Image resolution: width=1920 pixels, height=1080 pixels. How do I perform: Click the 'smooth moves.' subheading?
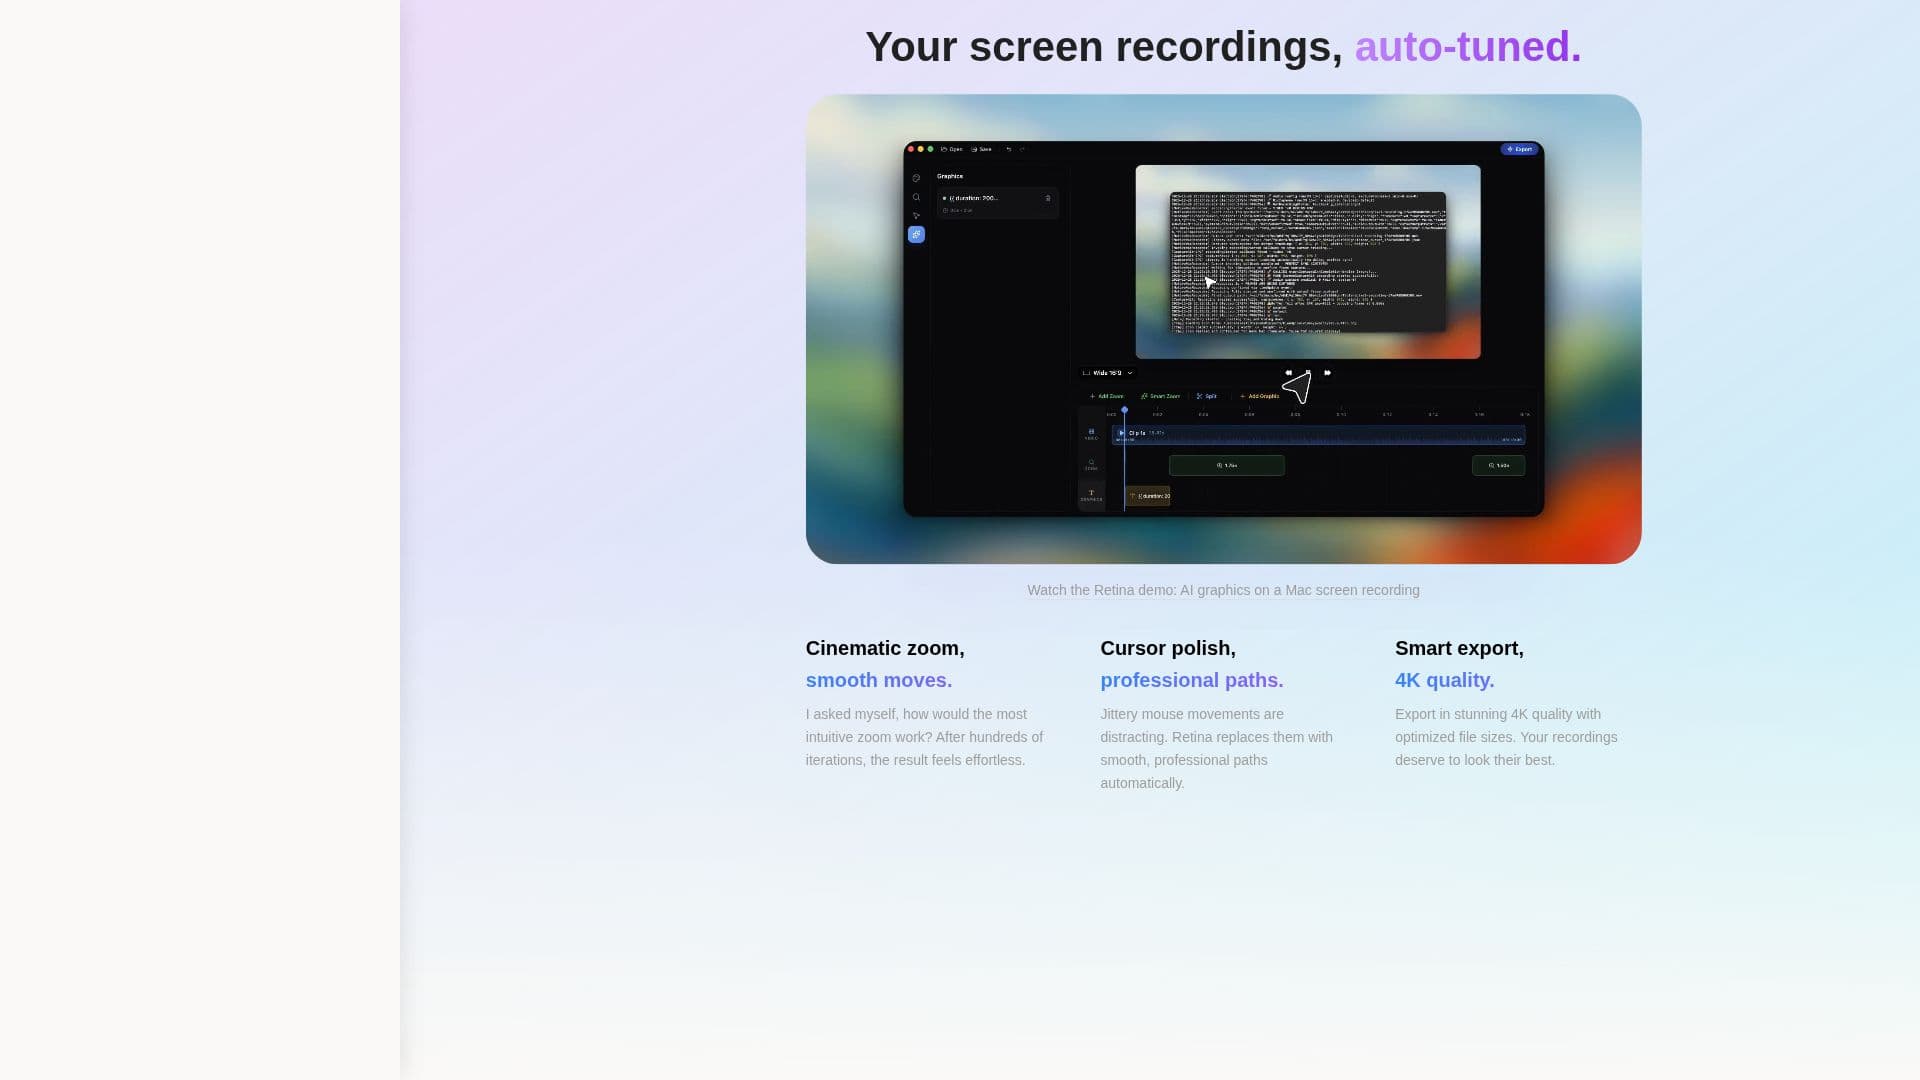879,680
